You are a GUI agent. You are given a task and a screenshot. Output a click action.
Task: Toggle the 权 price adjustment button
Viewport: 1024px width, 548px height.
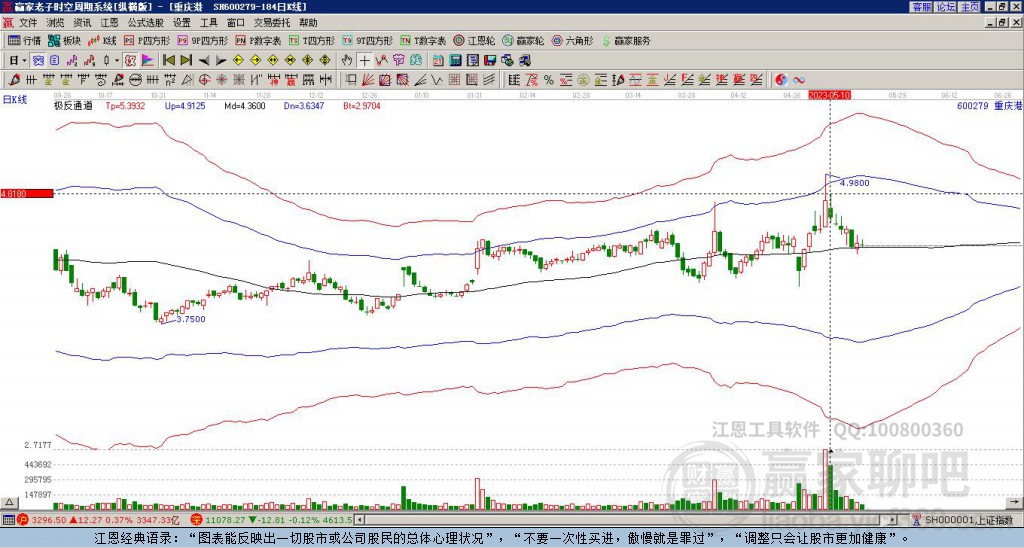130,61
